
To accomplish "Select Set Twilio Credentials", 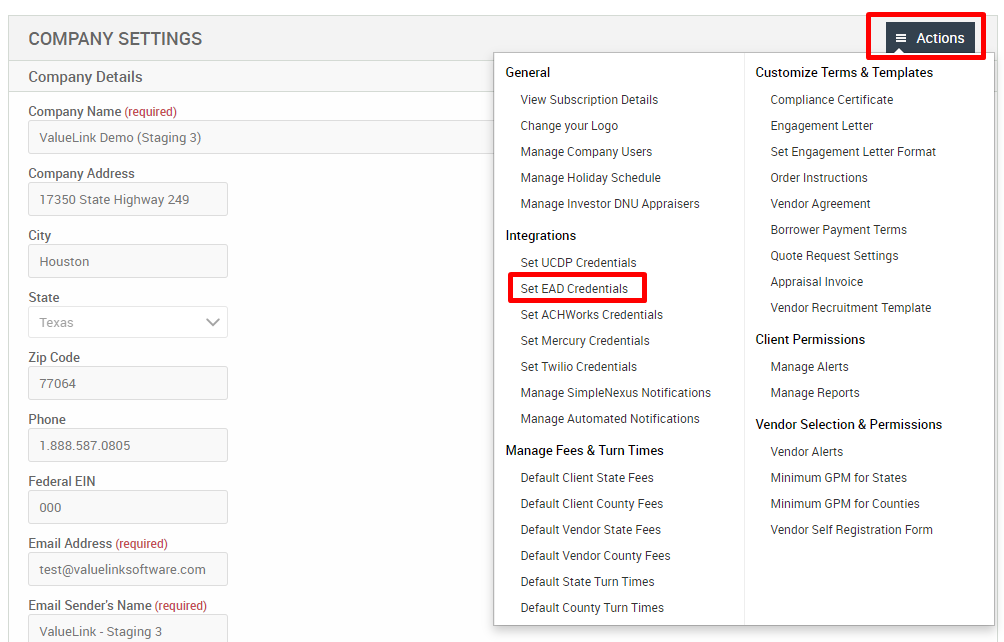I will point(580,366).
